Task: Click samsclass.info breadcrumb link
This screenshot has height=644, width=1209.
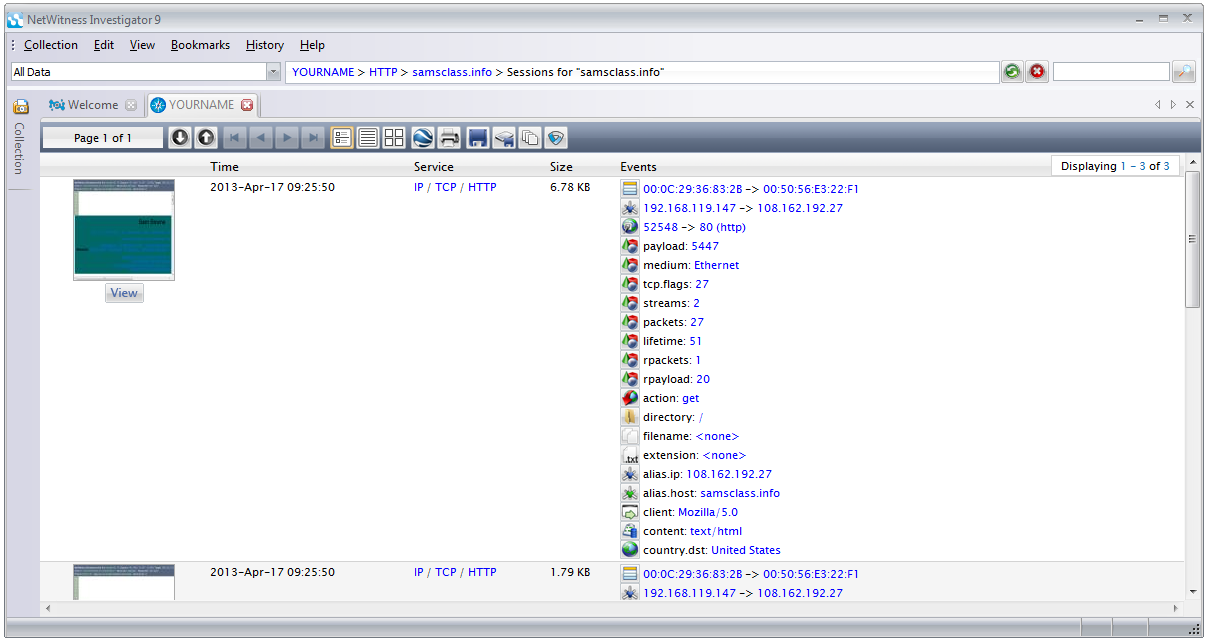Action: [x=452, y=72]
